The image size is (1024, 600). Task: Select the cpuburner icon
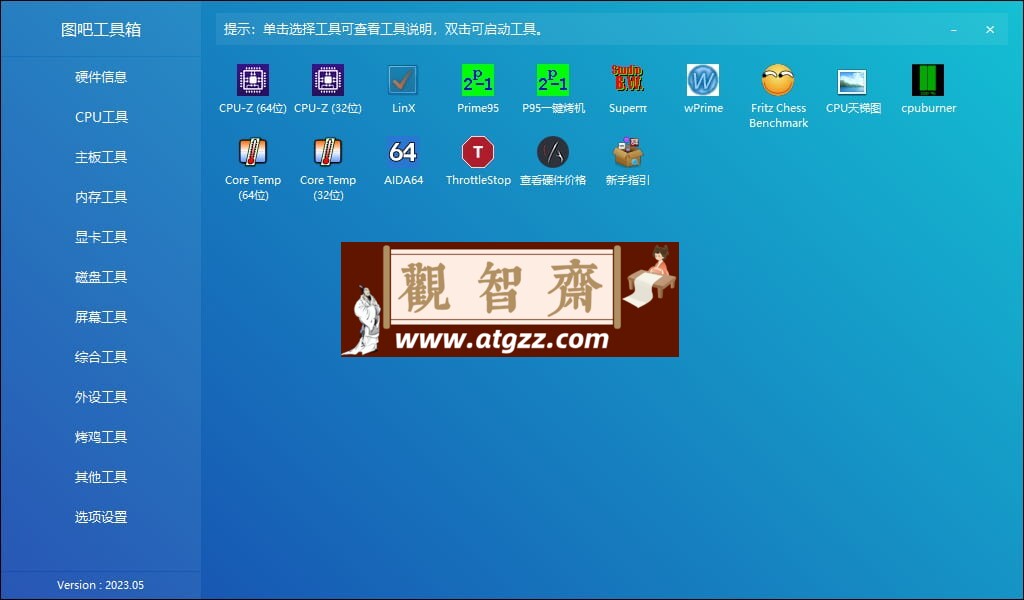(928, 80)
